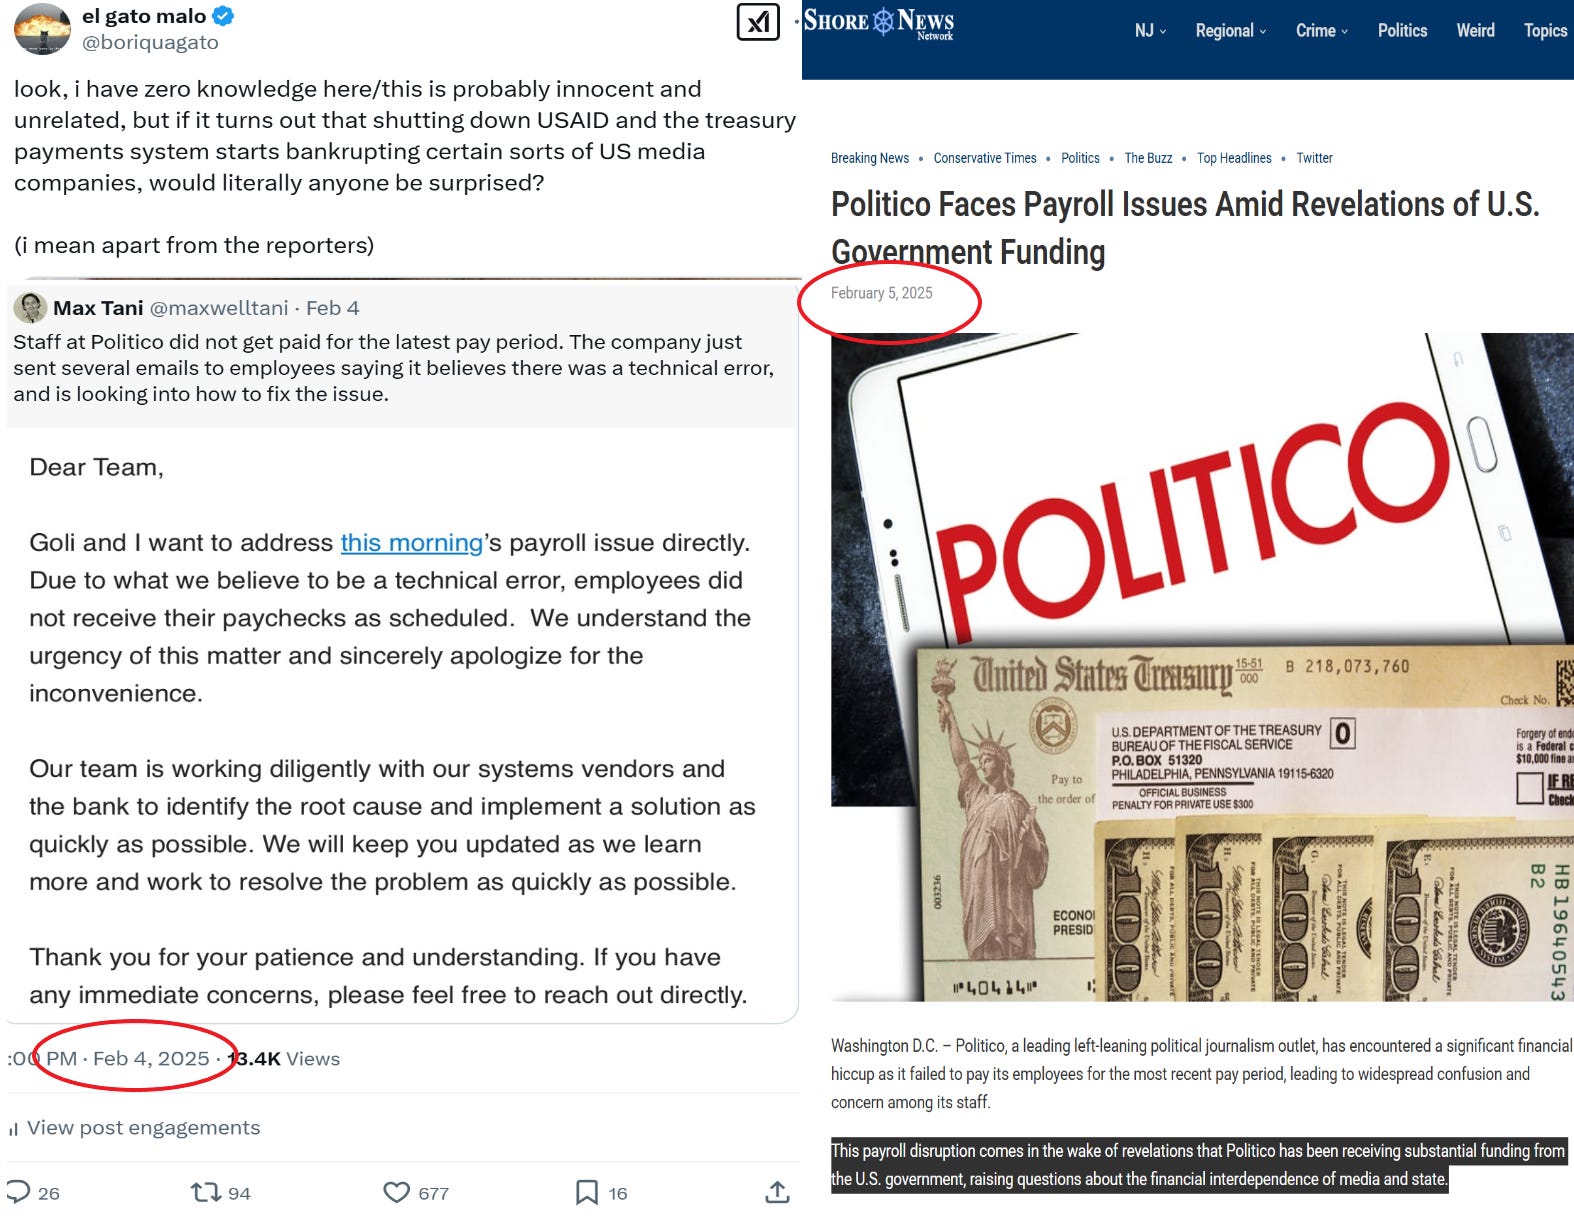Expand the Crime dropdown menu
1574x1218 pixels.
click(x=1322, y=31)
